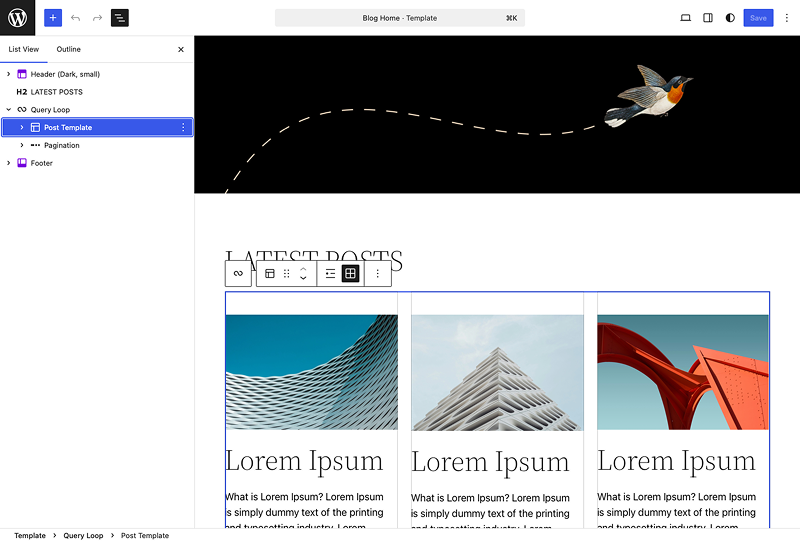Click the first post Lorem Ipsum title

(x=305, y=460)
